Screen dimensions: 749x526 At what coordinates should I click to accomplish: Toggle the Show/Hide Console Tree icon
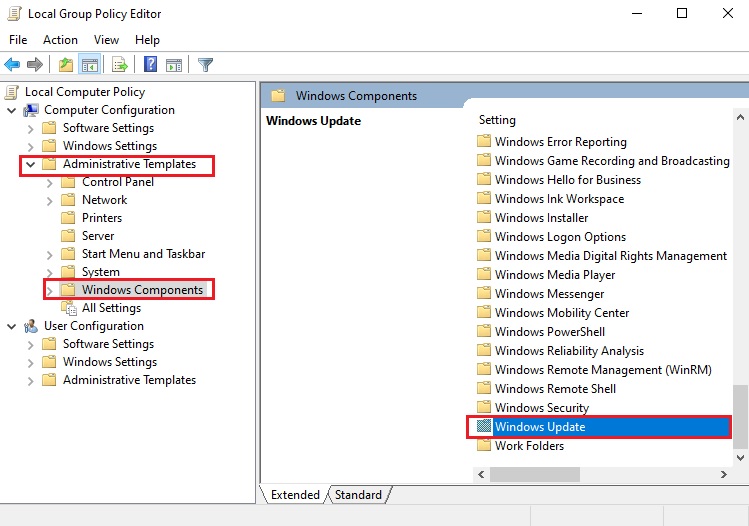(x=90, y=64)
